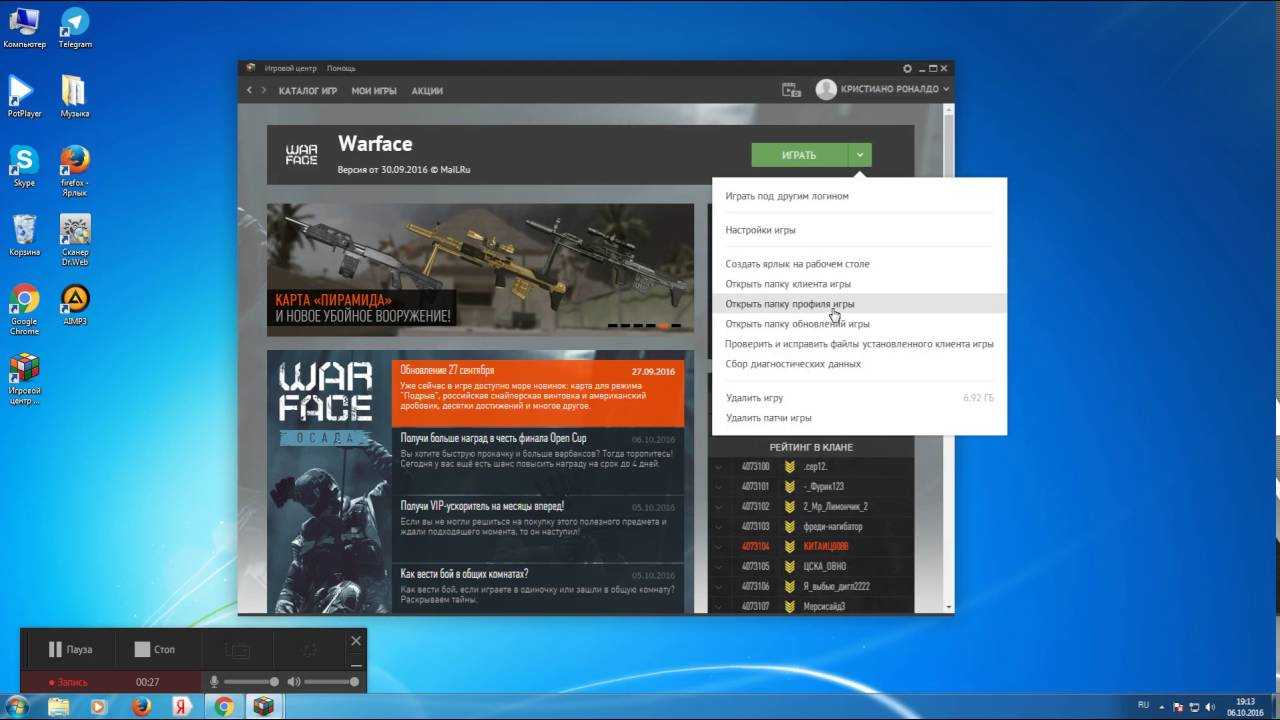Click the Game Center vertical scrollbar
1280x720 pixels.
pos(949,360)
